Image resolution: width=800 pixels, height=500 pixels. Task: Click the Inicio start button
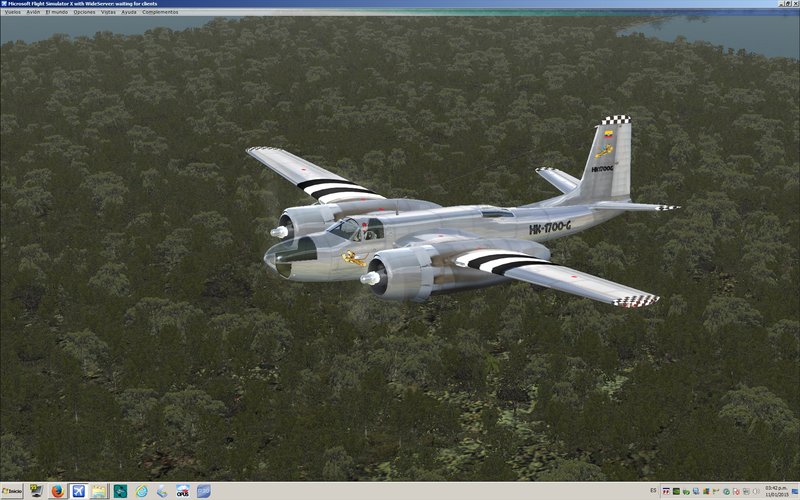coord(12,491)
